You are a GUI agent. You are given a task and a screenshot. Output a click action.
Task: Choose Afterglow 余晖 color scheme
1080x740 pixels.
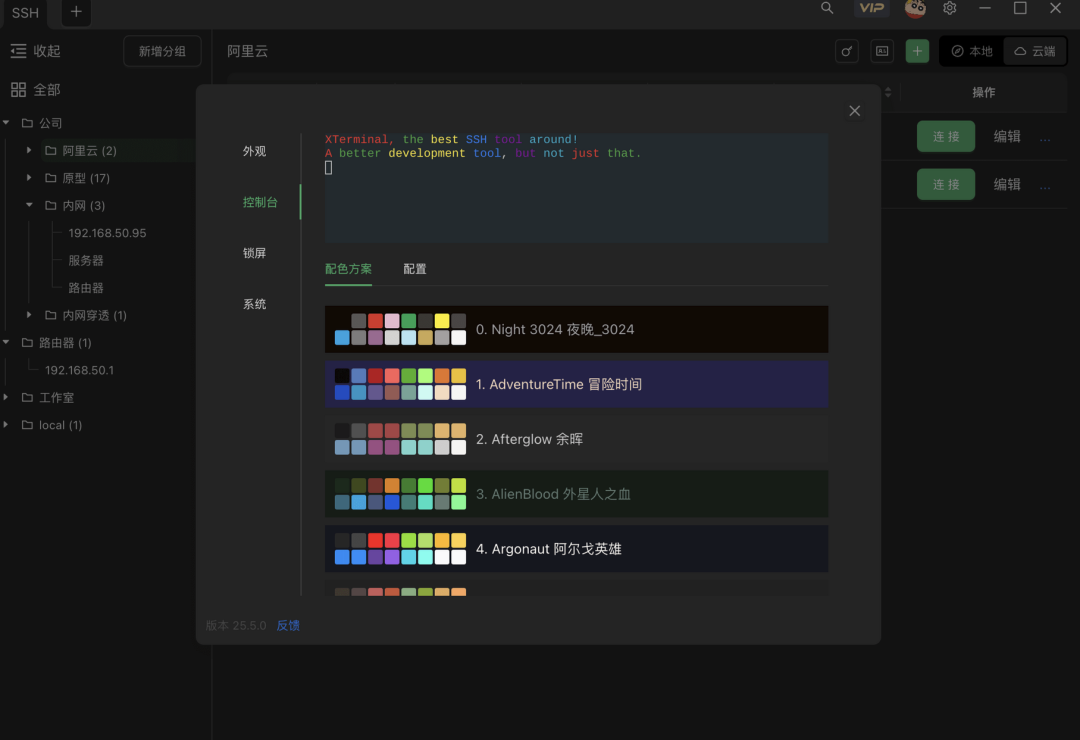tap(577, 439)
